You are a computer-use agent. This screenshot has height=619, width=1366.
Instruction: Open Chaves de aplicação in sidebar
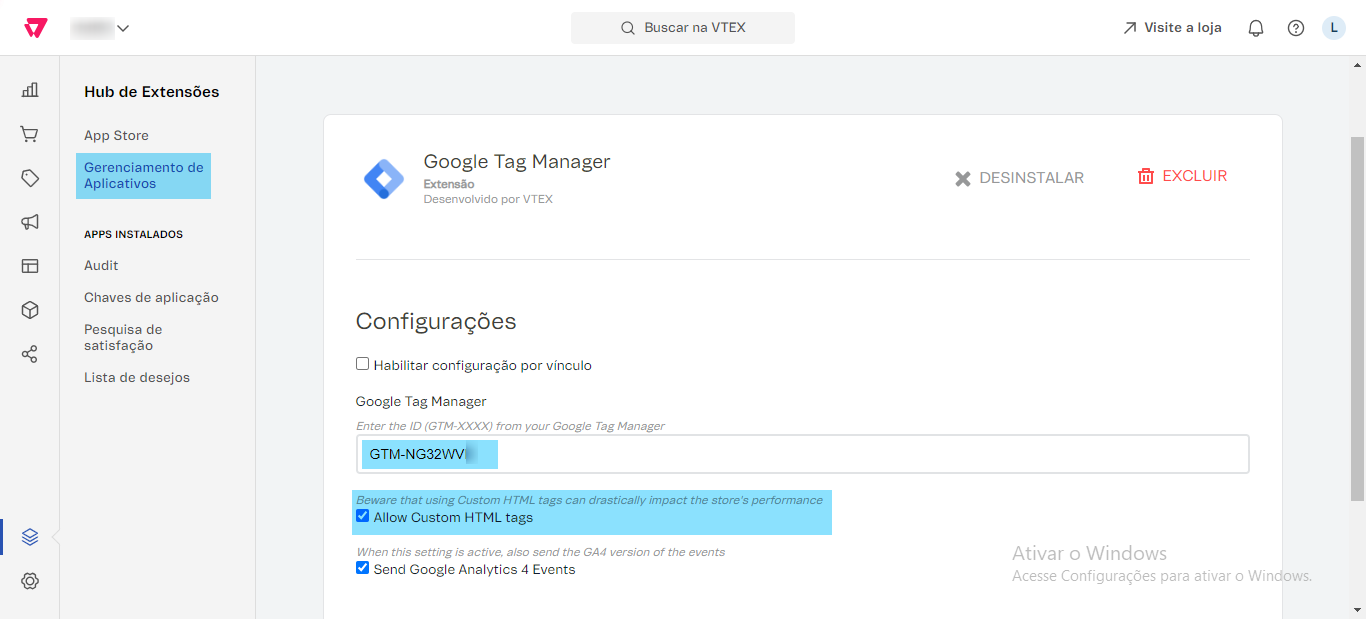point(151,298)
